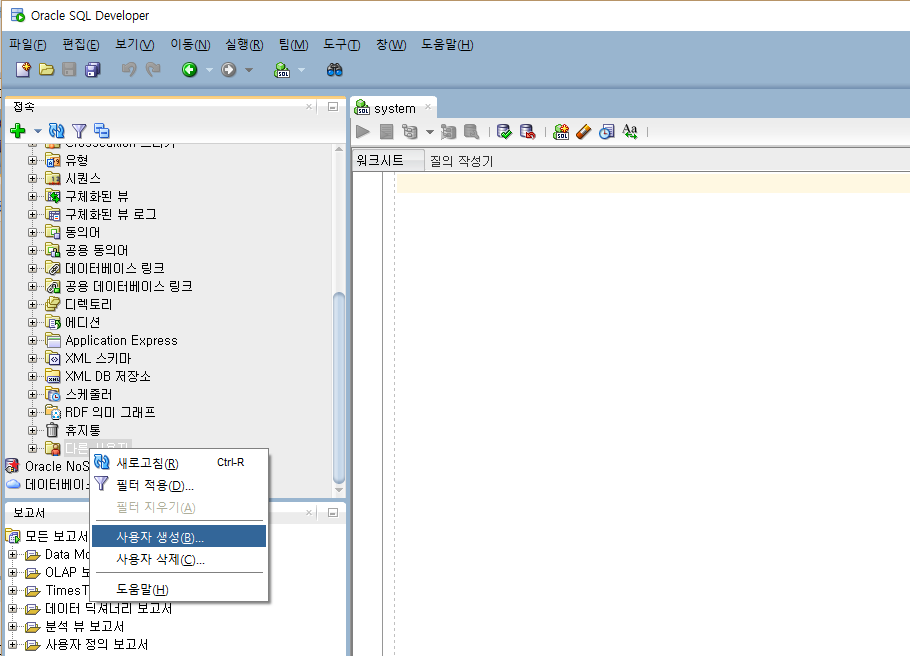
Task: Open SQL Worksheet toolbar icon
Action: (282, 70)
